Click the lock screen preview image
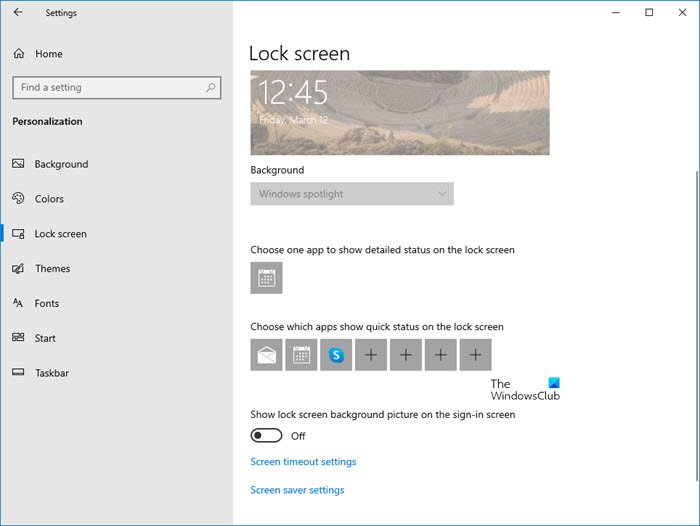 [x=399, y=112]
